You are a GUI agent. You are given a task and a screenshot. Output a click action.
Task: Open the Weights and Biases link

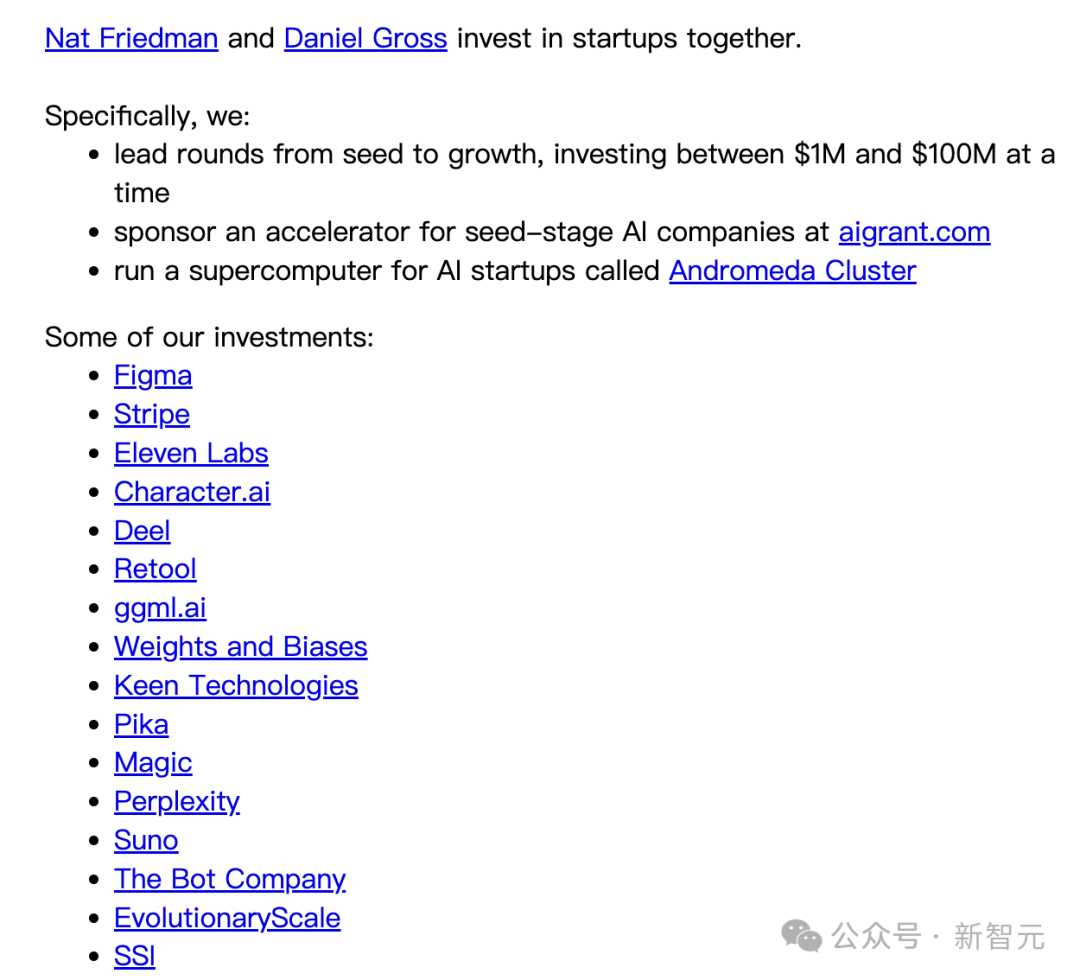[x=240, y=647]
